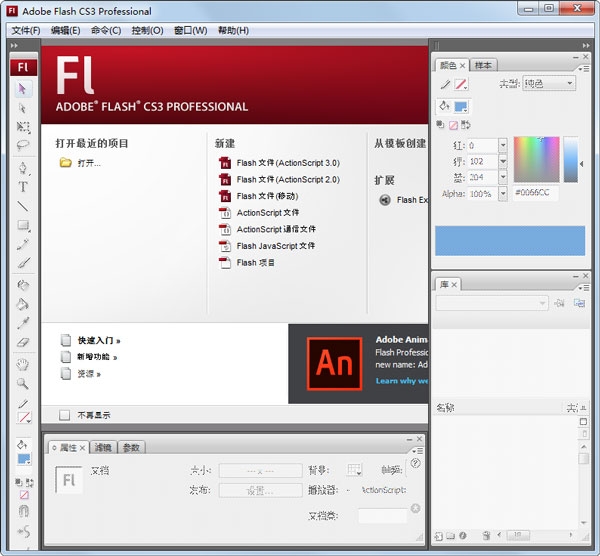This screenshot has width=600, height=556.
Task: Select the Zoom magnifier tool
Action: (23, 384)
